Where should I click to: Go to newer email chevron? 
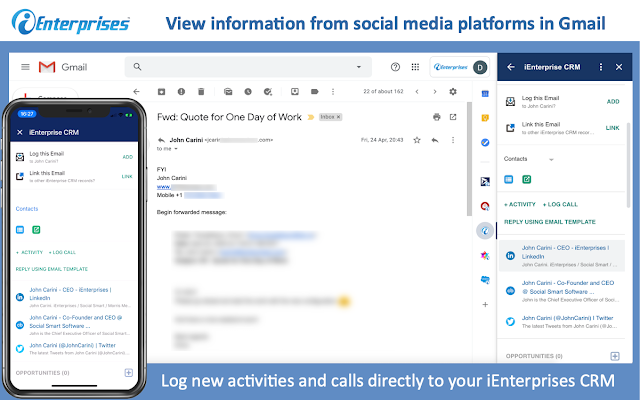417,91
